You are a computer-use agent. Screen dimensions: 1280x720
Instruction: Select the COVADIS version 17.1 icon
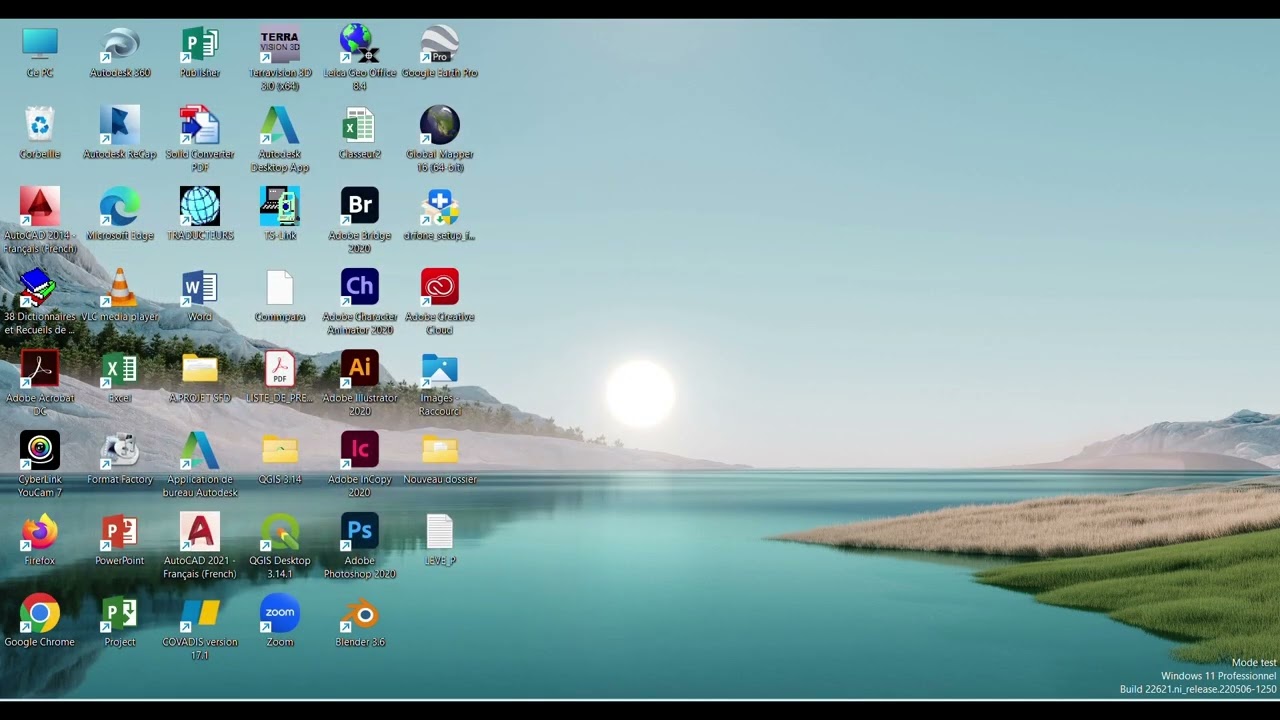tap(200, 613)
